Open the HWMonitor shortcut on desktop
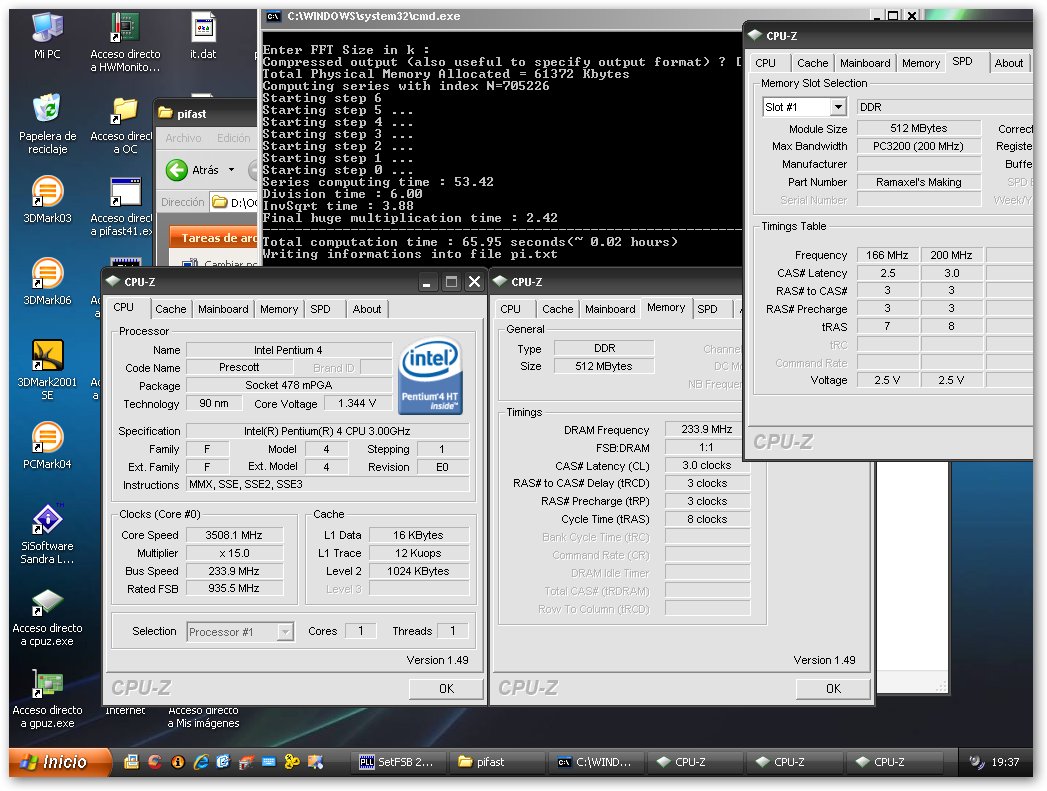This screenshot has width=1047, height=791. pos(125,41)
